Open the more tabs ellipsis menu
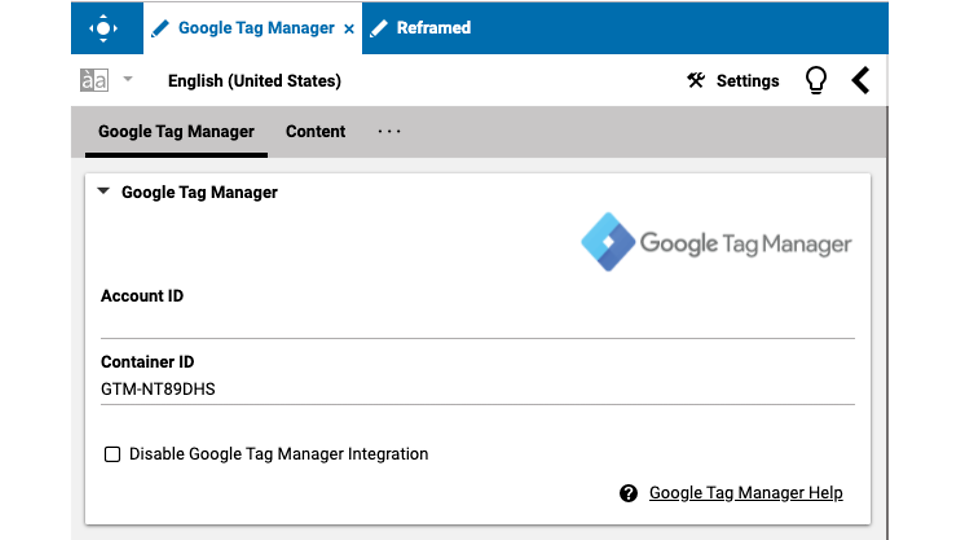This screenshot has height=540, width=960. [389, 131]
